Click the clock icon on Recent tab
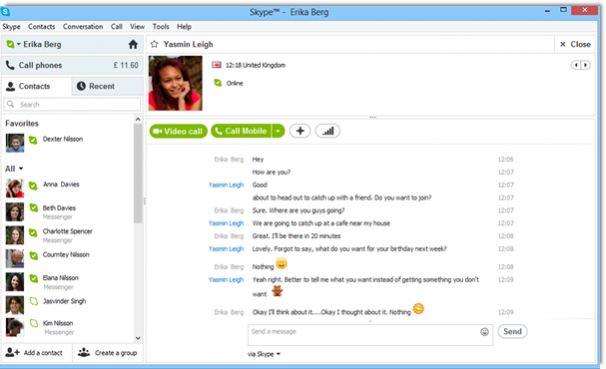 (x=81, y=86)
